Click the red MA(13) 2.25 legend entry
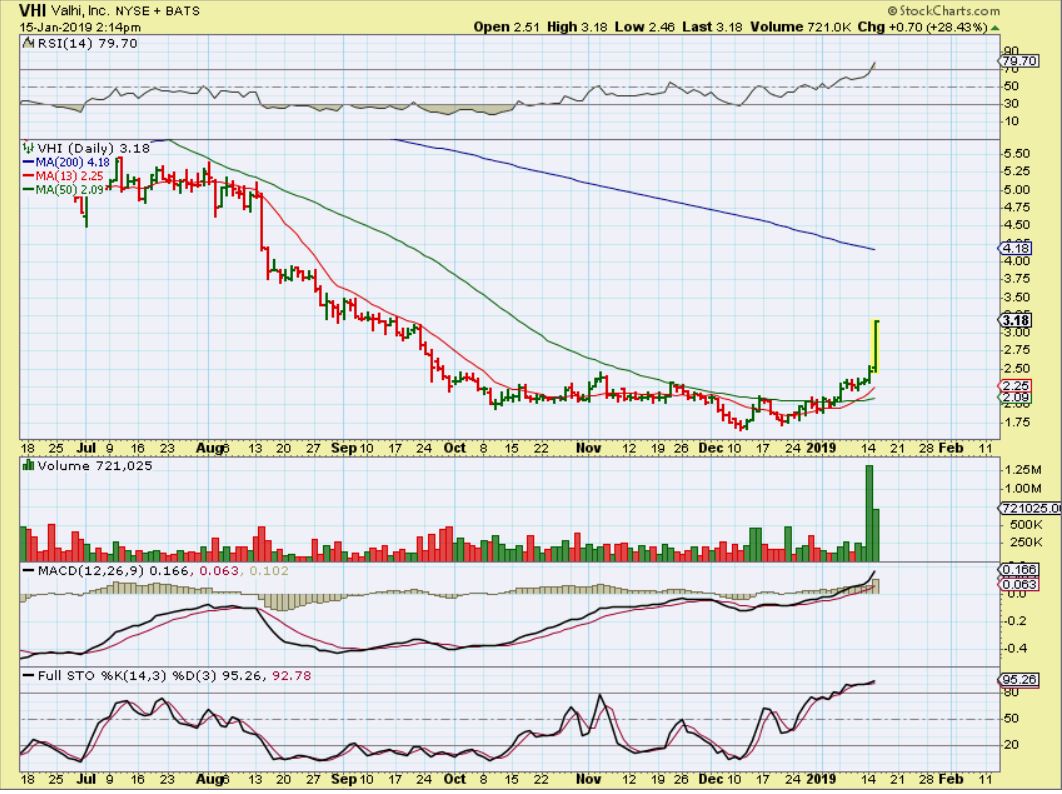Screen dimensions: 1062x794 [63, 176]
